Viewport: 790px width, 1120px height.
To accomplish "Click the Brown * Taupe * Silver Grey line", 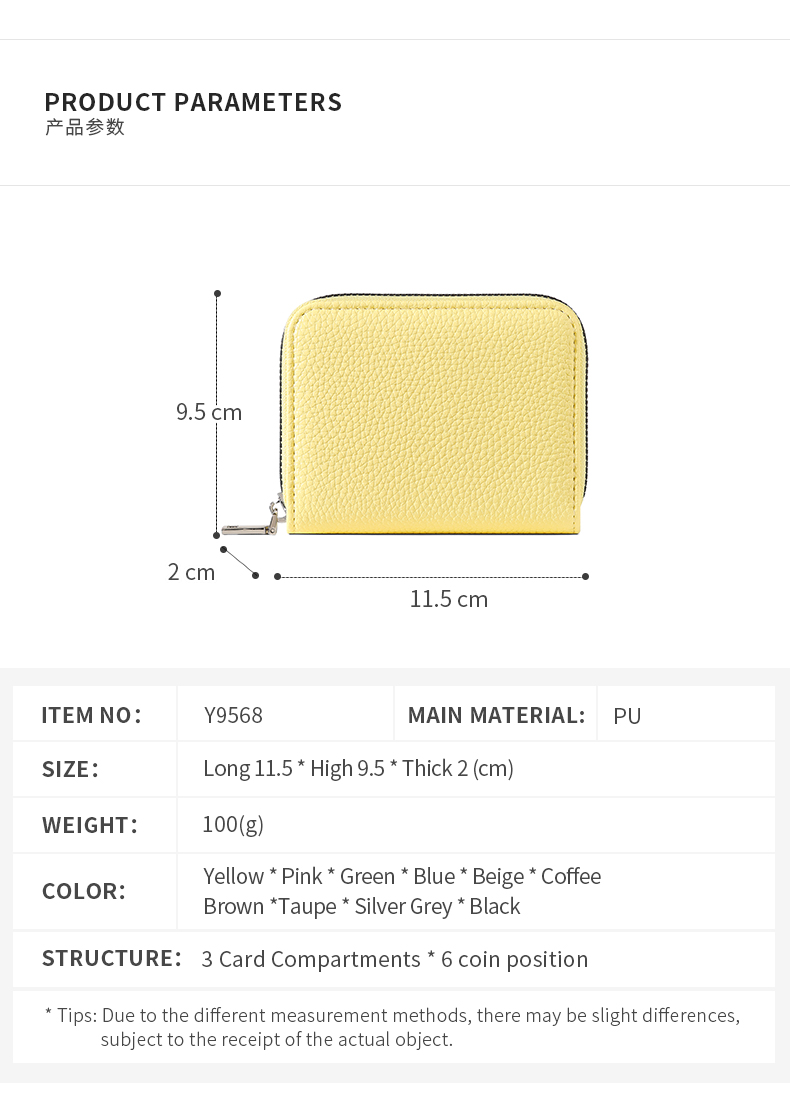I will click(x=361, y=906).
